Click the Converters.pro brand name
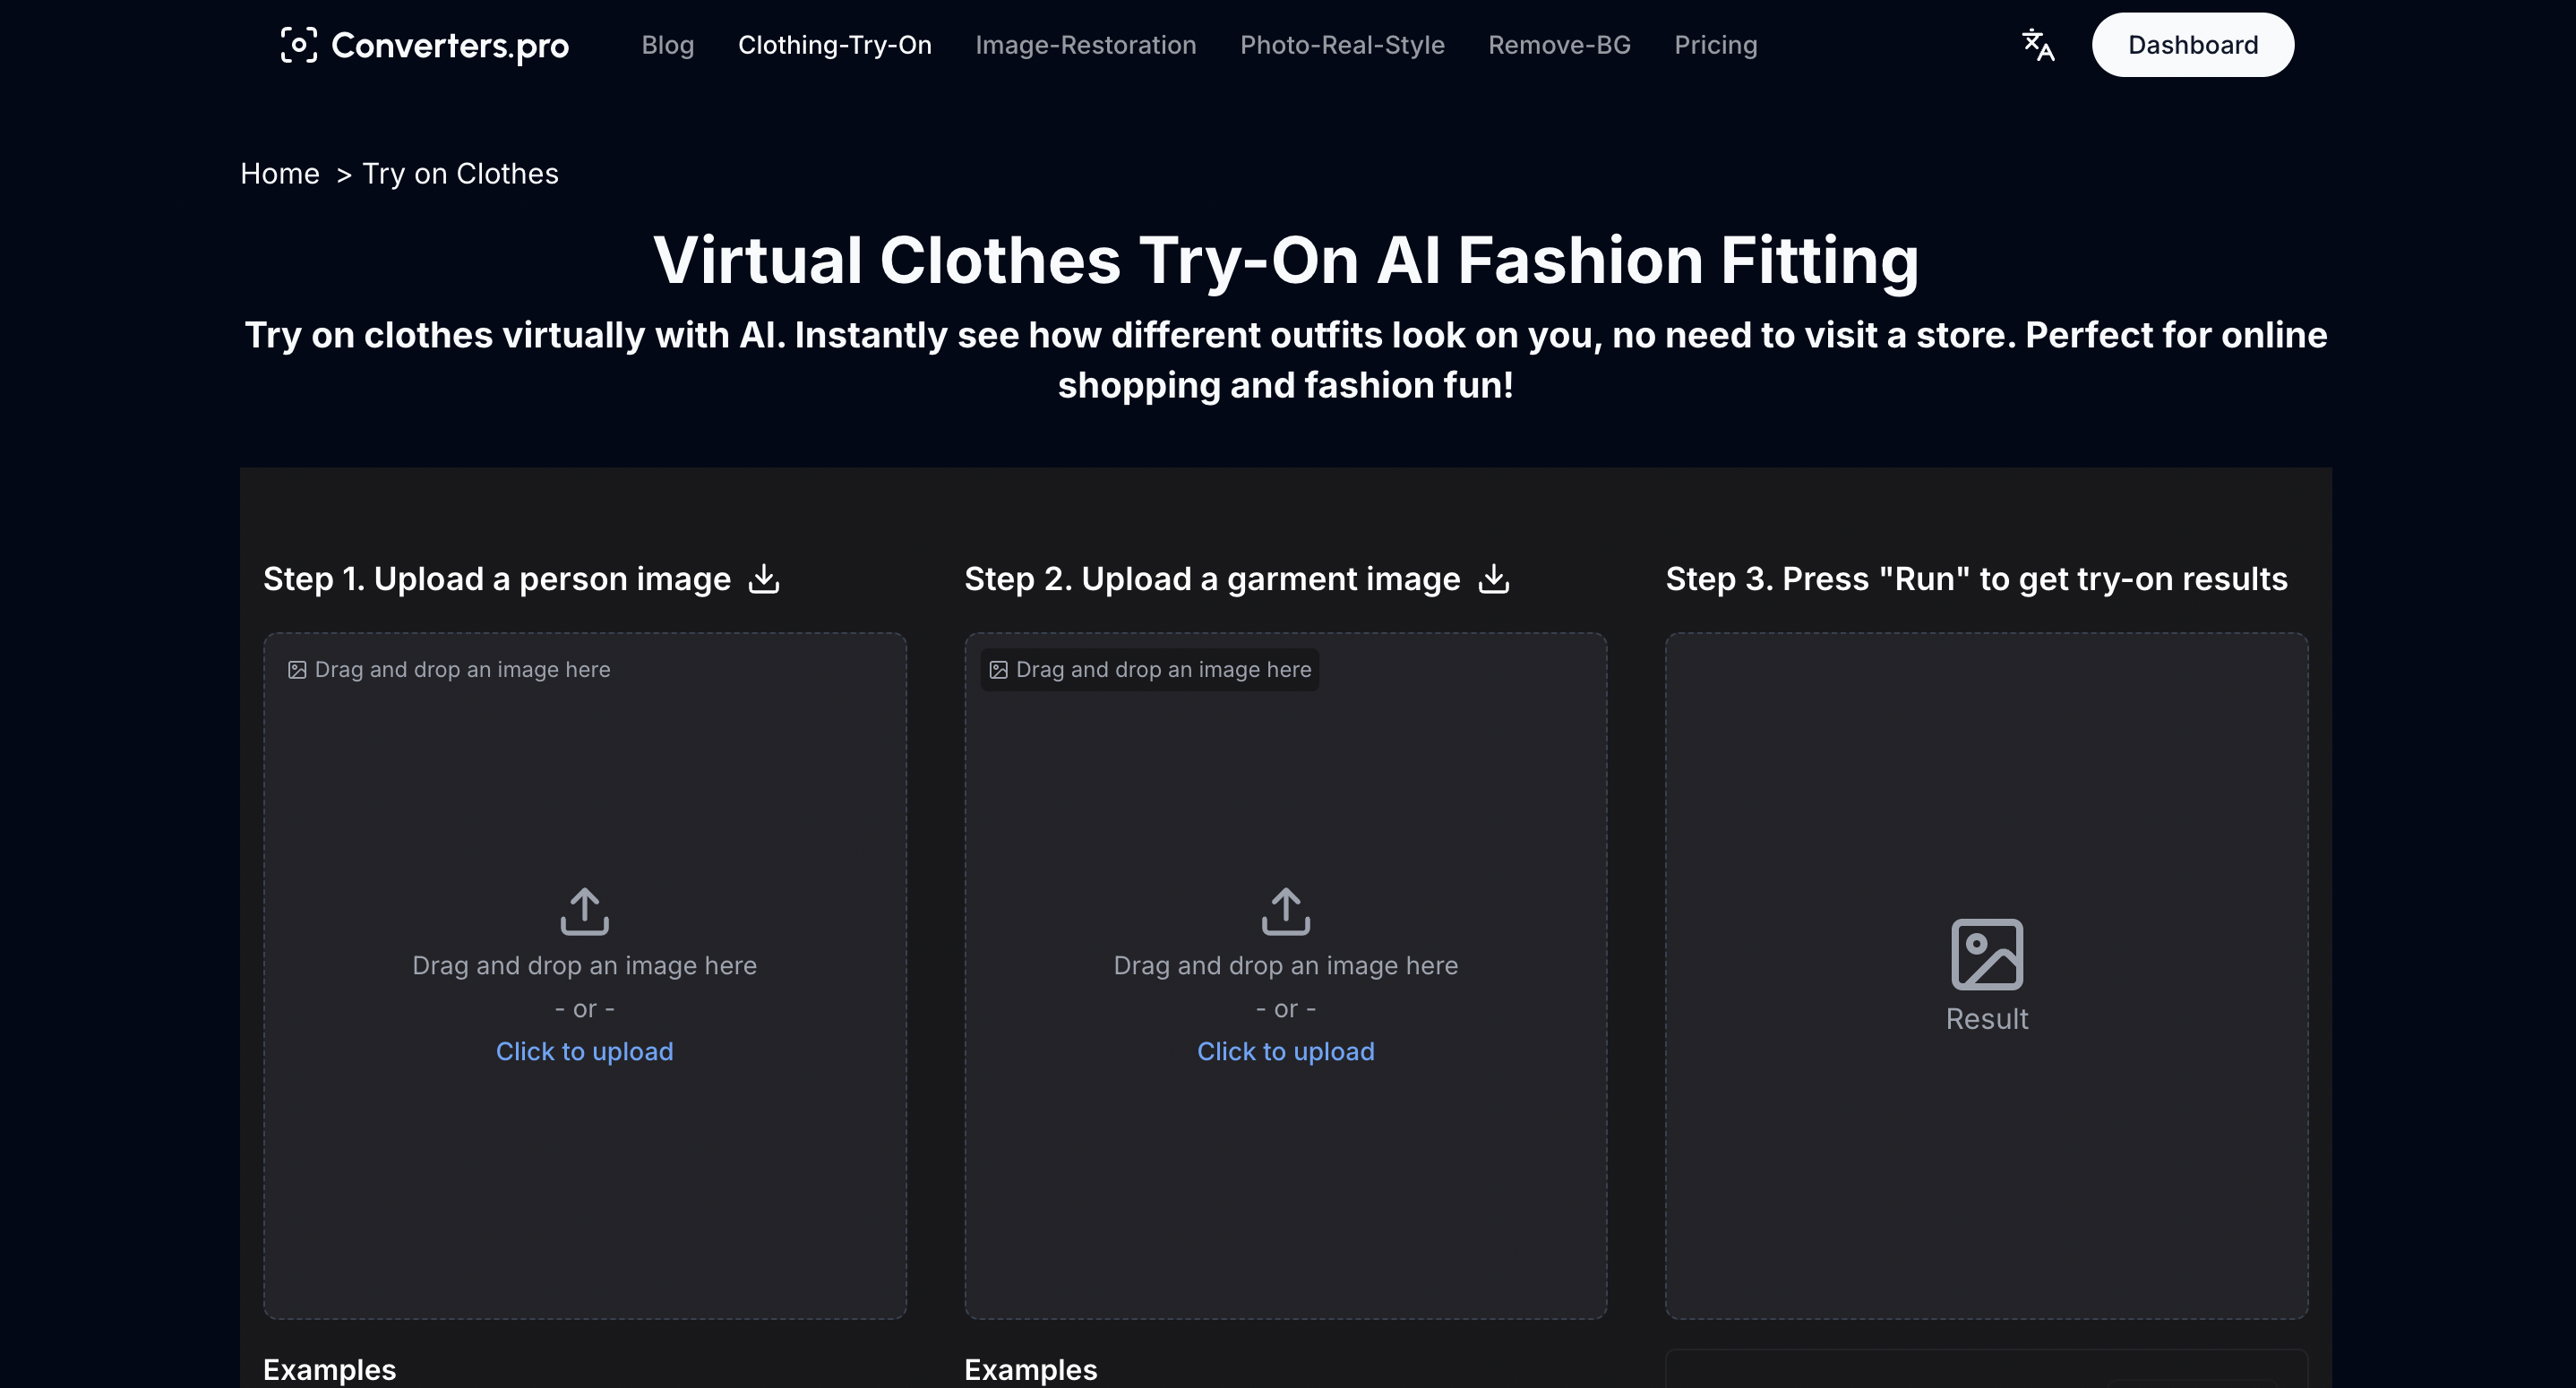The height and width of the screenshot is (1388, 2576). (450, 46)
